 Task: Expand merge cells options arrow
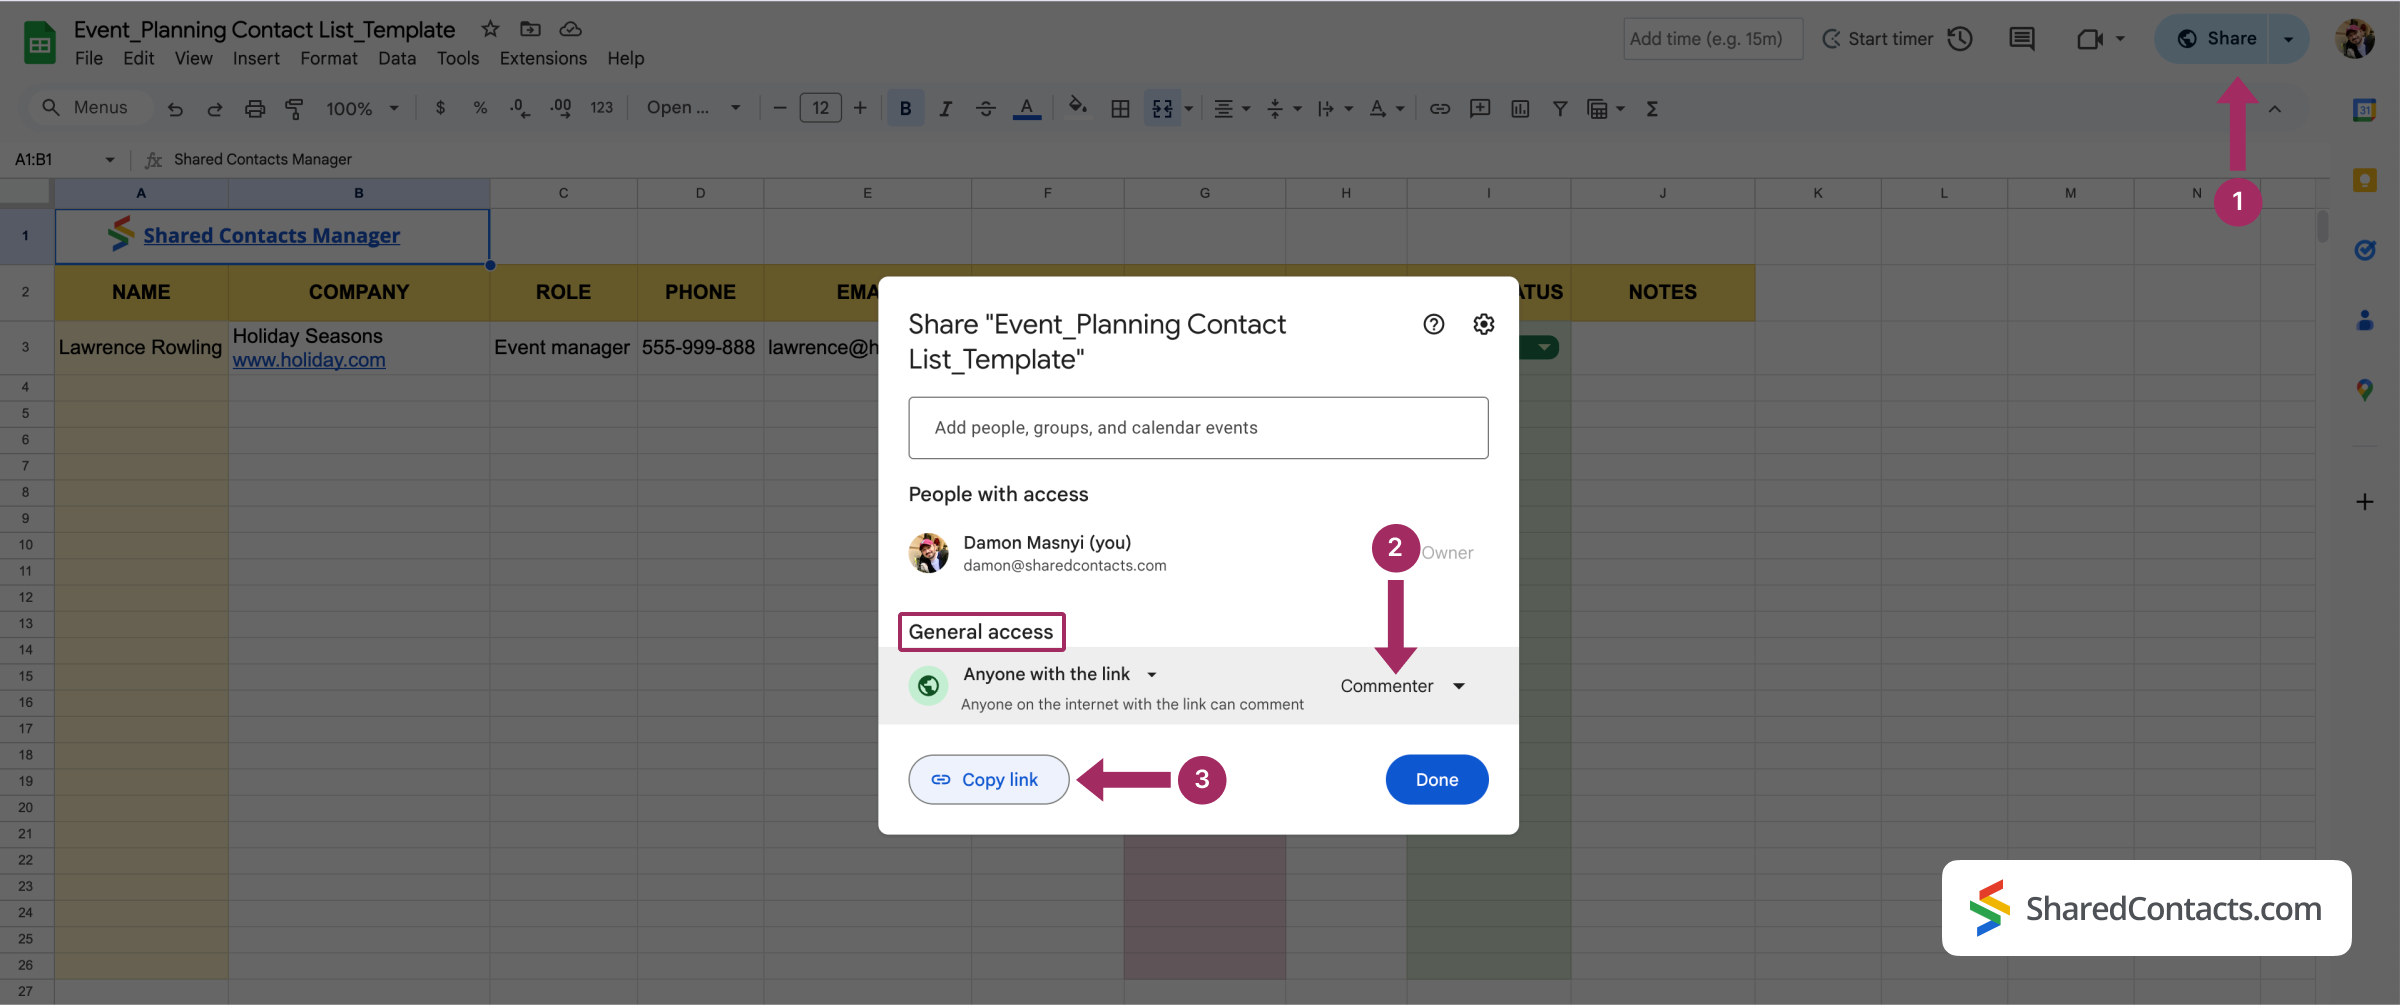pyautogui.click(x=1189, y=108)
